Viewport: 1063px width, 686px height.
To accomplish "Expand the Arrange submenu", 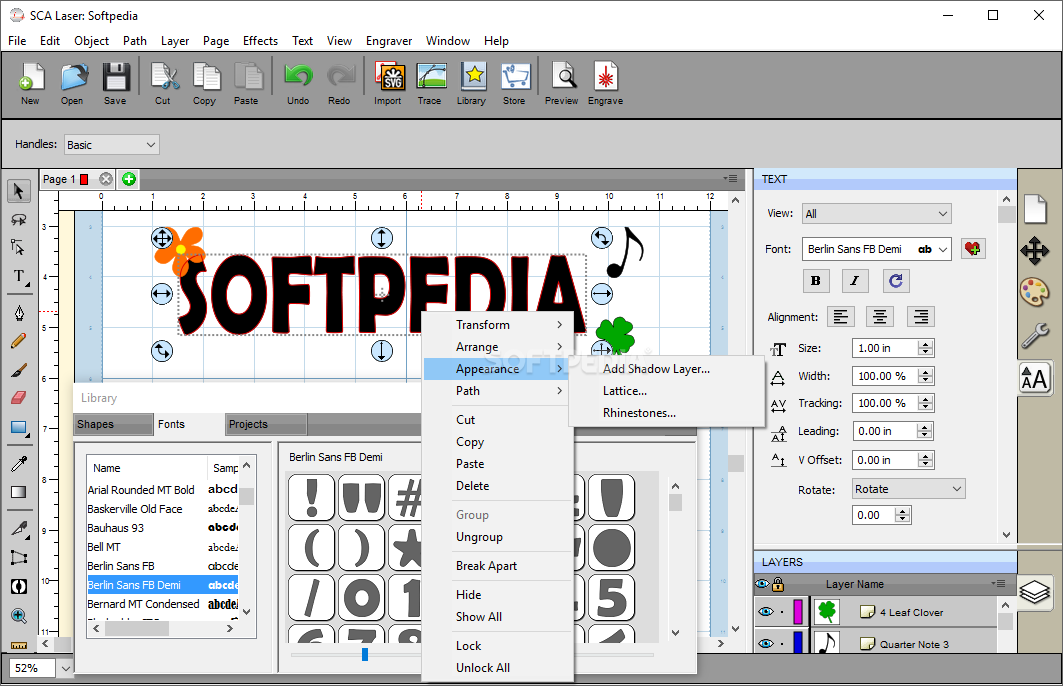I will pos(498,346).
